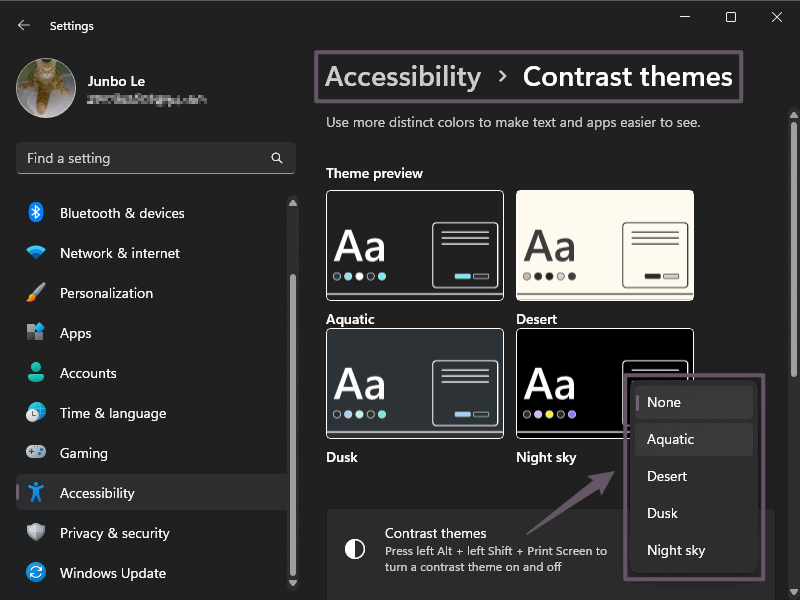This screenshot has width=800, height=600.
Task: Click the Dusk caption under preview
Action: tap(342, 457)
